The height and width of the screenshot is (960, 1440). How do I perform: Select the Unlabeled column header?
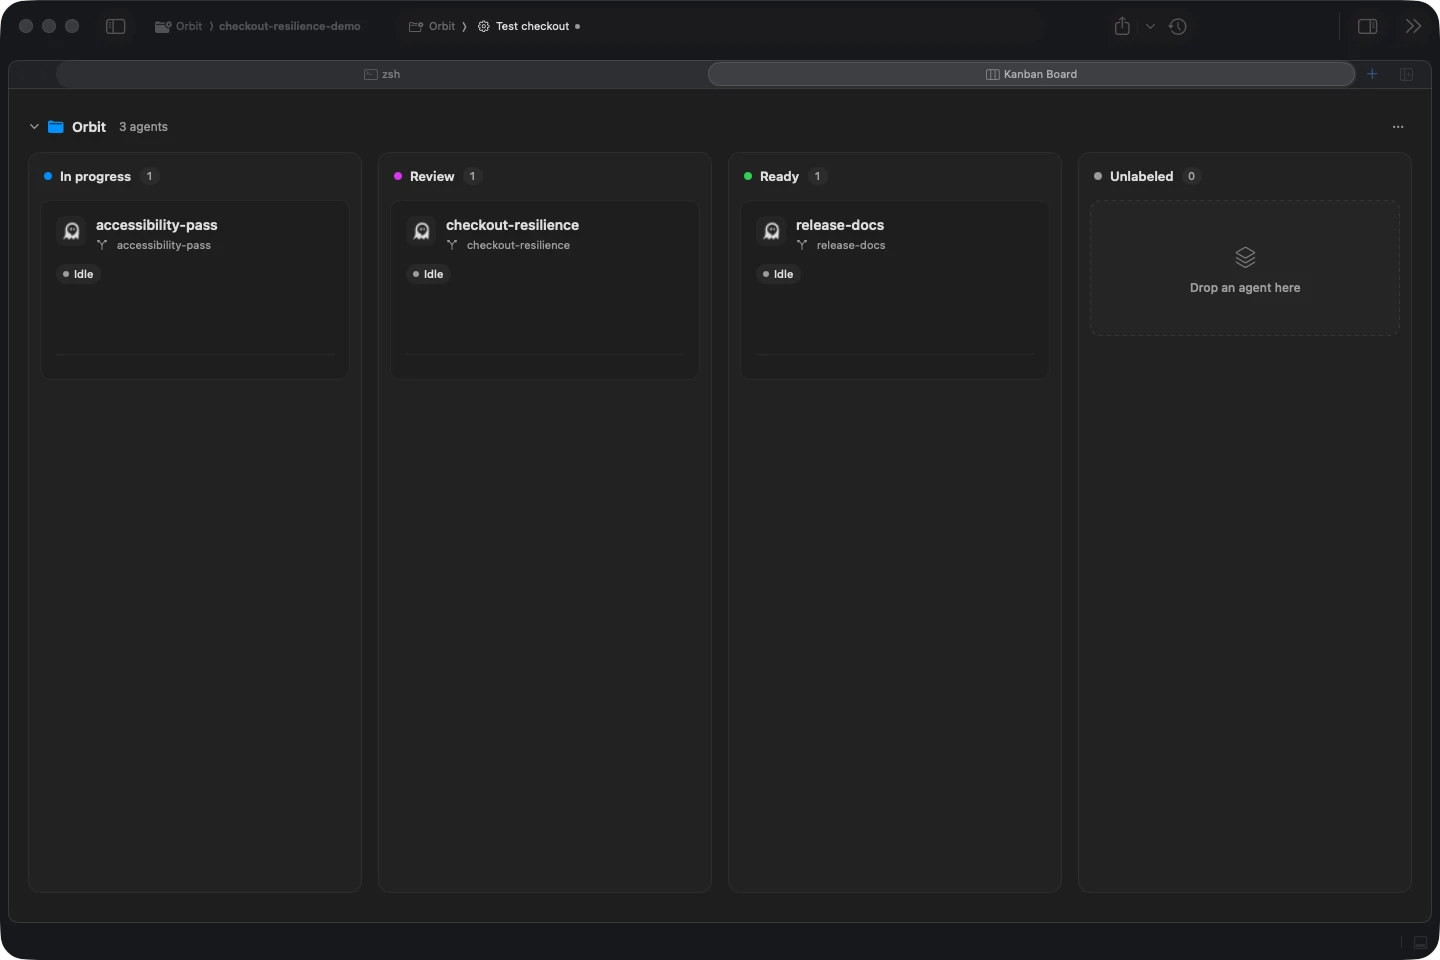click(x=1141, y=176)
